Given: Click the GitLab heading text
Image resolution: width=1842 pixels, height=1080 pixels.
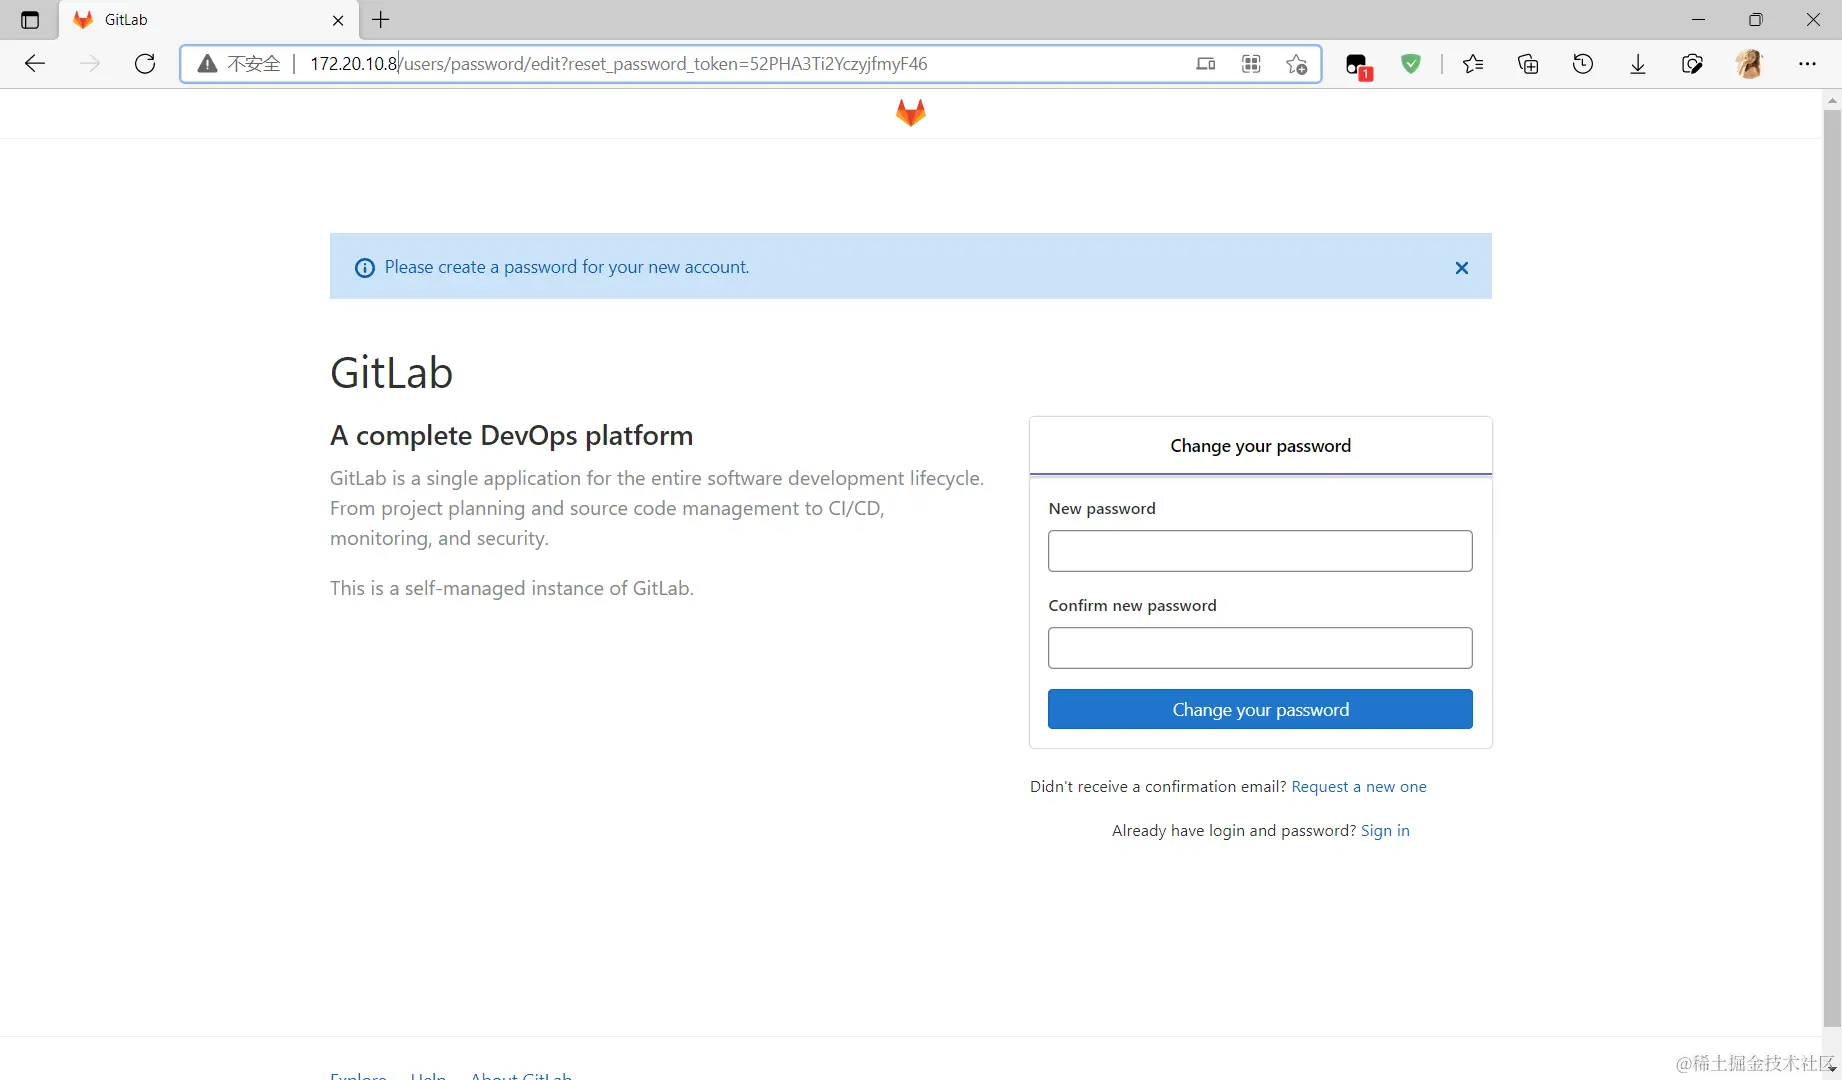Looking at the screenshot, I should (391, 373).
